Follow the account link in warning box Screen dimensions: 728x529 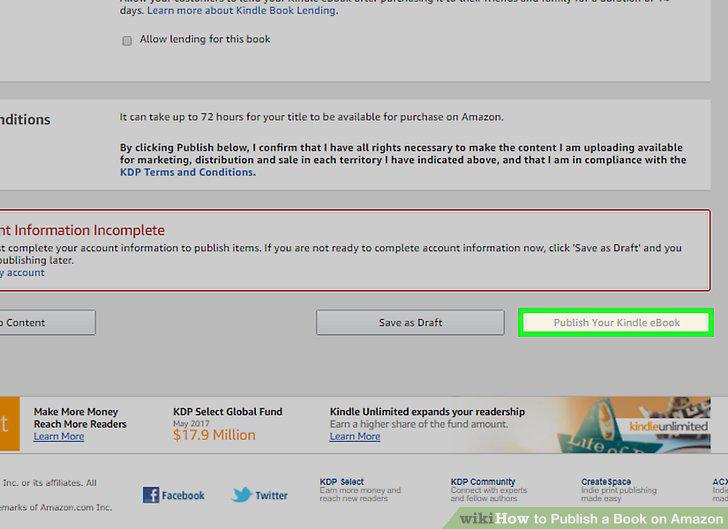(22, 273)
